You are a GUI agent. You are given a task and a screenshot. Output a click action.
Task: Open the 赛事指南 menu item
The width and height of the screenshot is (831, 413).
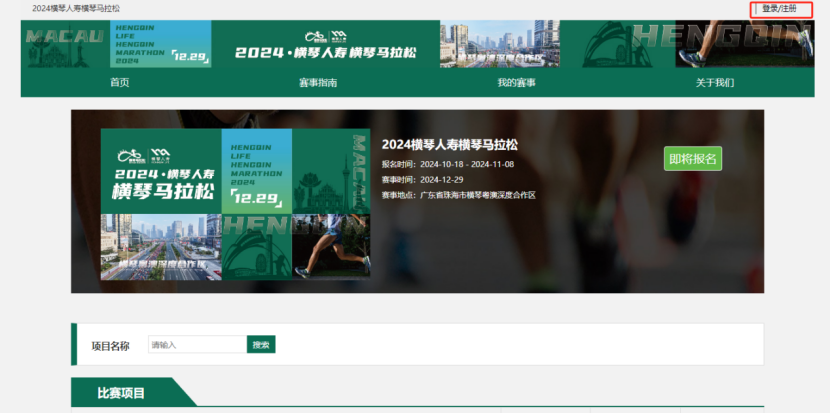318,83
